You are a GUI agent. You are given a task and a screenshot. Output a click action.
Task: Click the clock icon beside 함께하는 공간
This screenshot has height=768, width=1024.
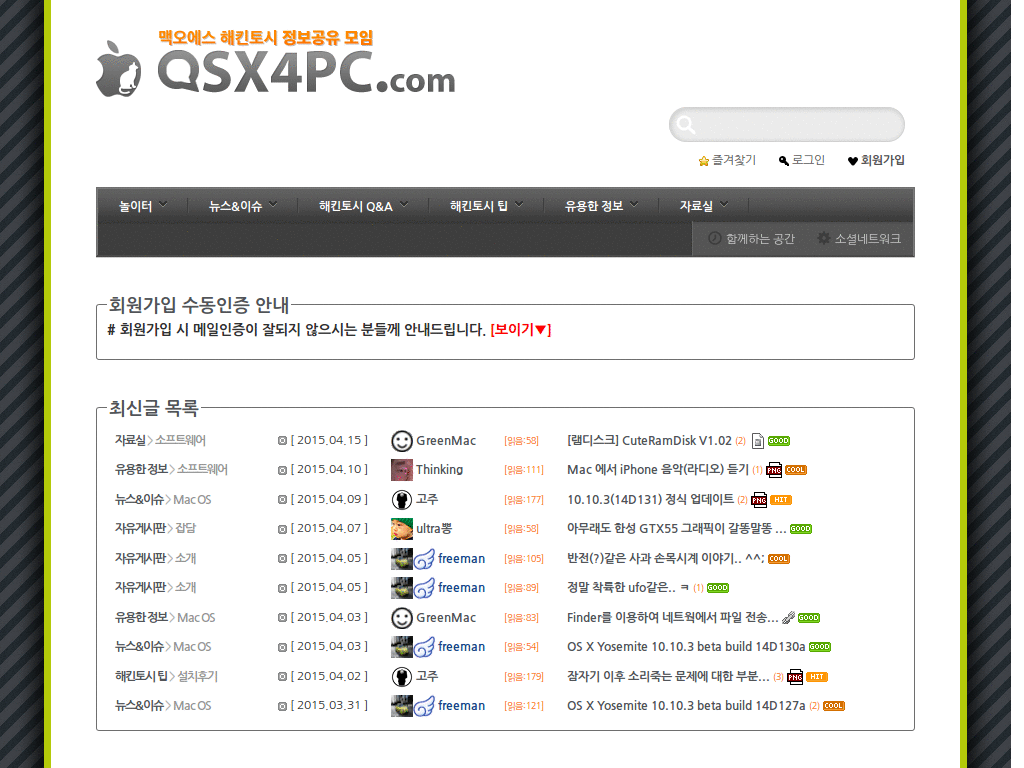pos(714,238)
